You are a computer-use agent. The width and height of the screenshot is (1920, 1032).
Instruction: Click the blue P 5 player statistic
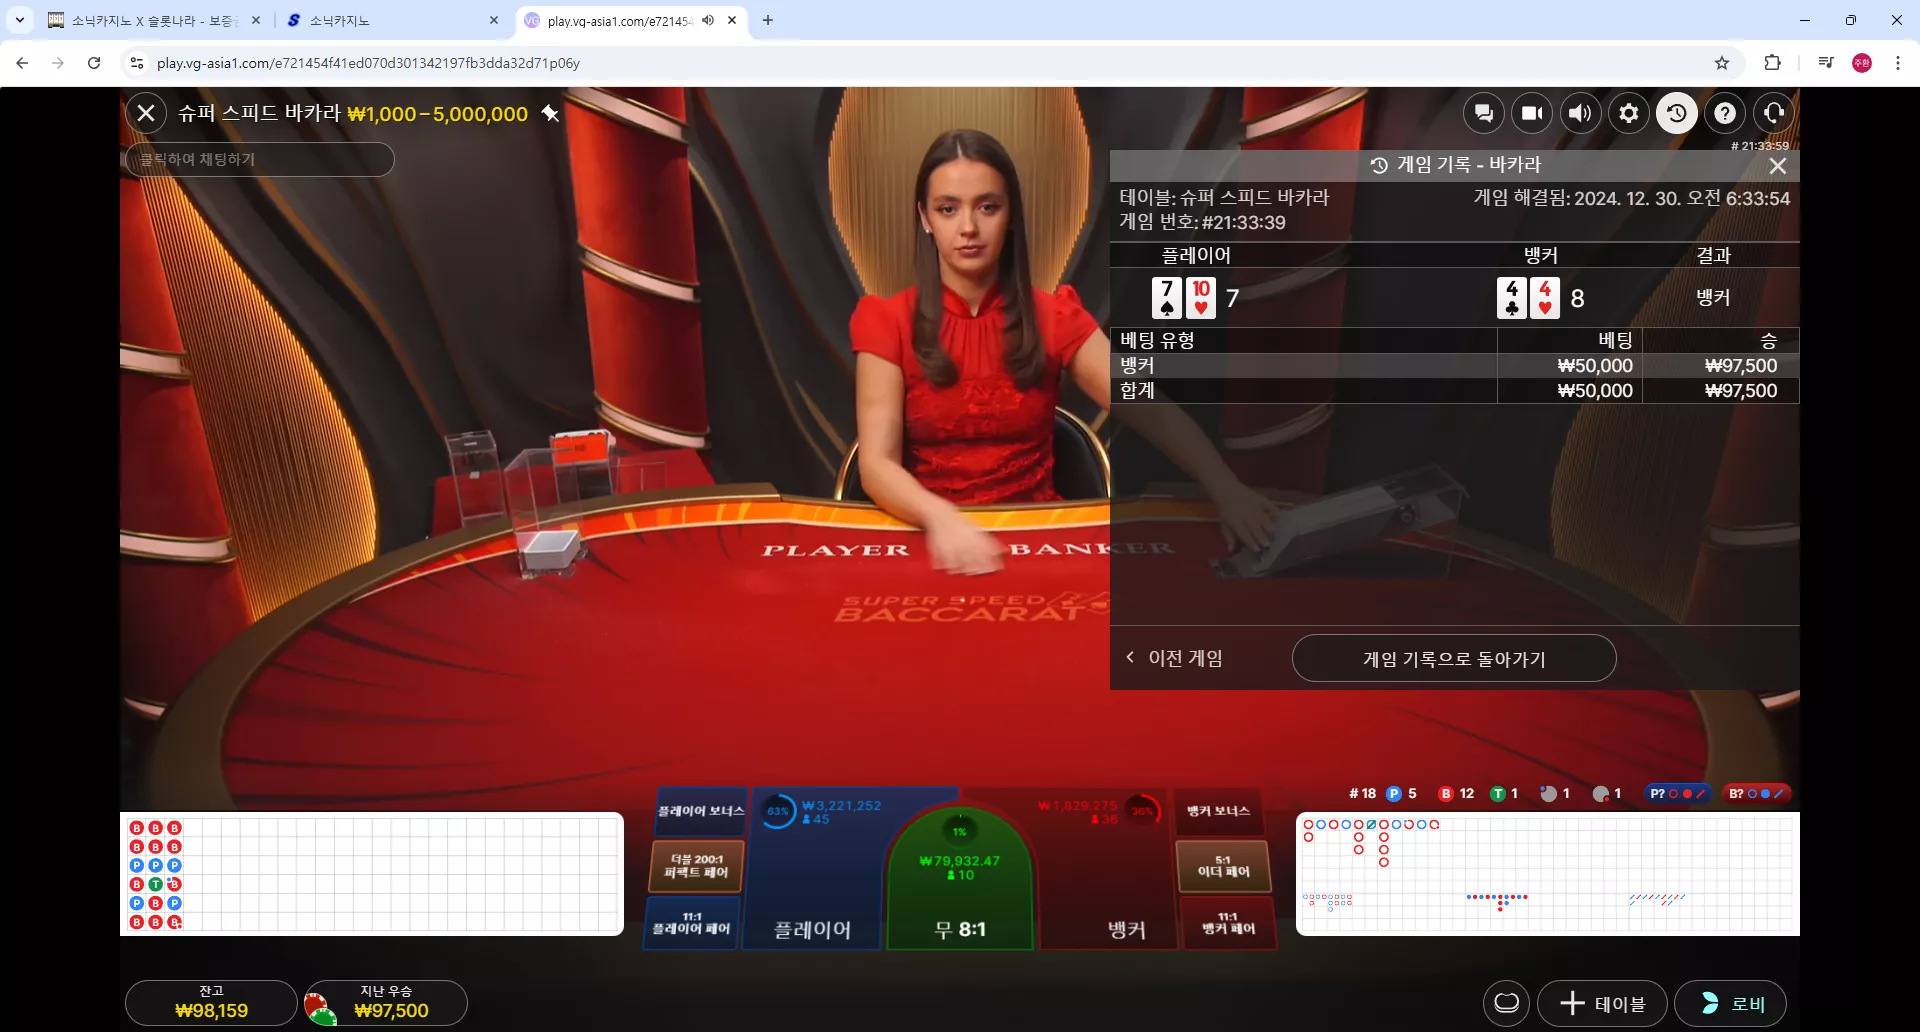tap(1402, 793)
